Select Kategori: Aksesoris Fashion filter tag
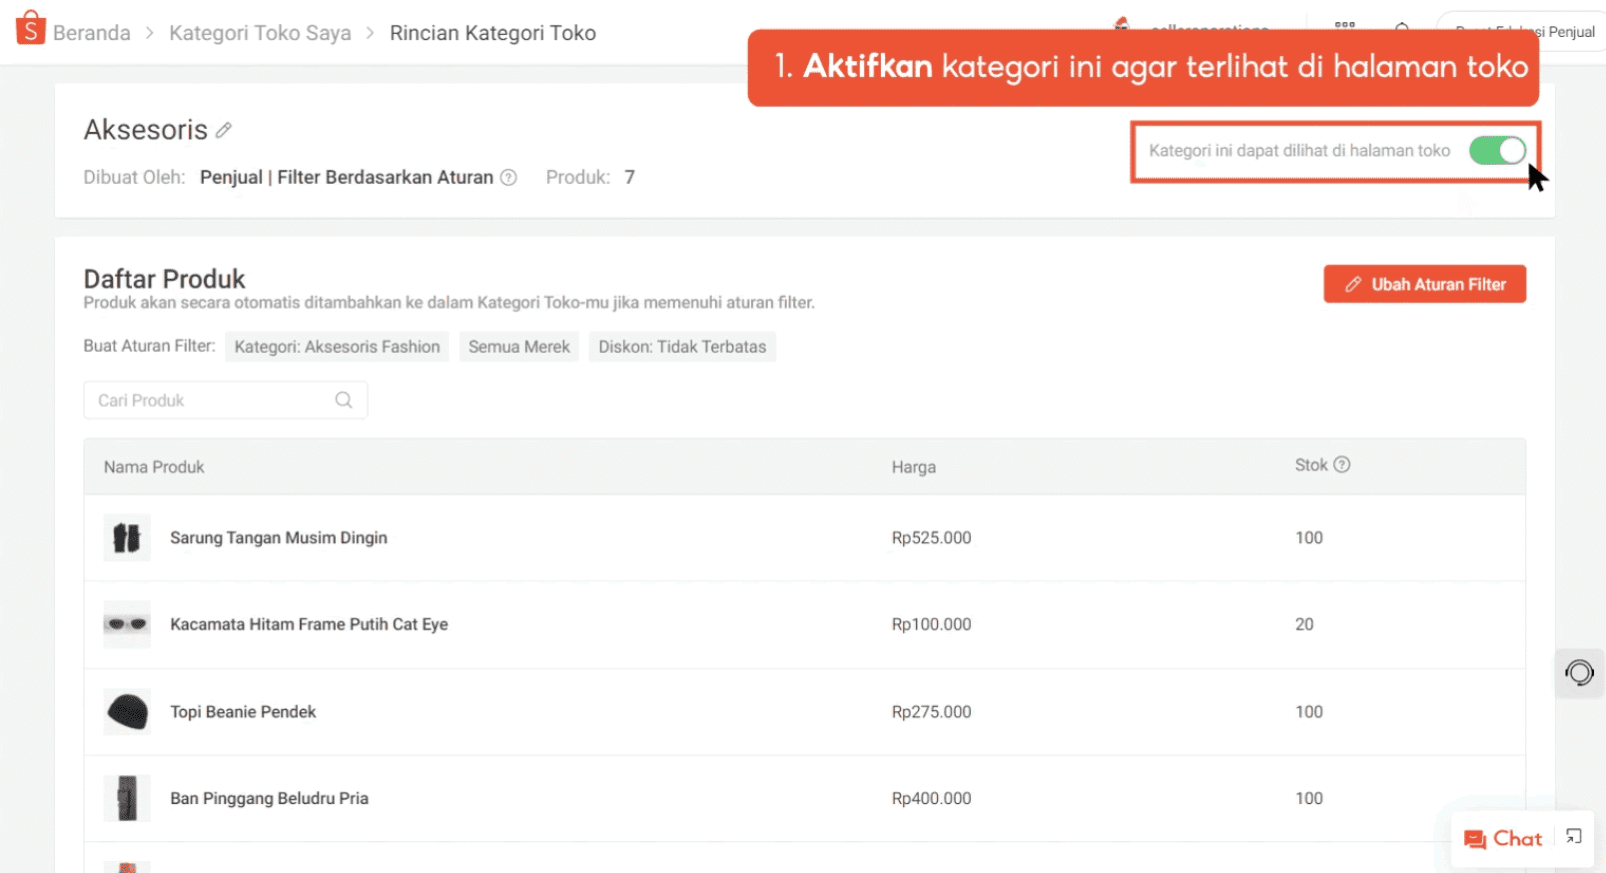This screenshot has width=1606, height=873. [337, 347]
